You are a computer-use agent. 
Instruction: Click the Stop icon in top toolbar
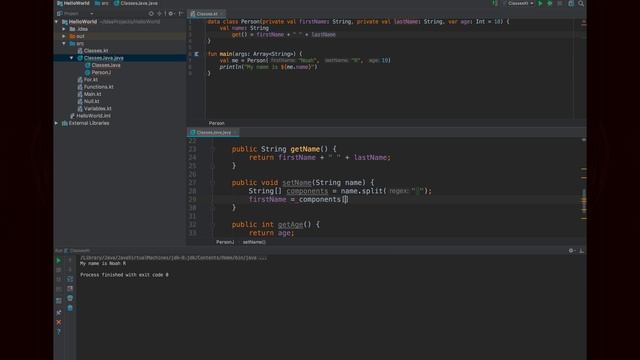[560, 3]
